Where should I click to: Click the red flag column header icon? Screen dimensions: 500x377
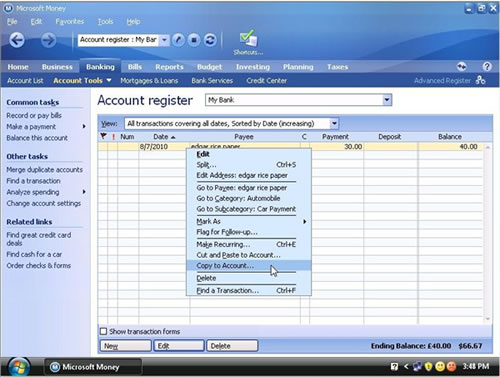[104, 136]
